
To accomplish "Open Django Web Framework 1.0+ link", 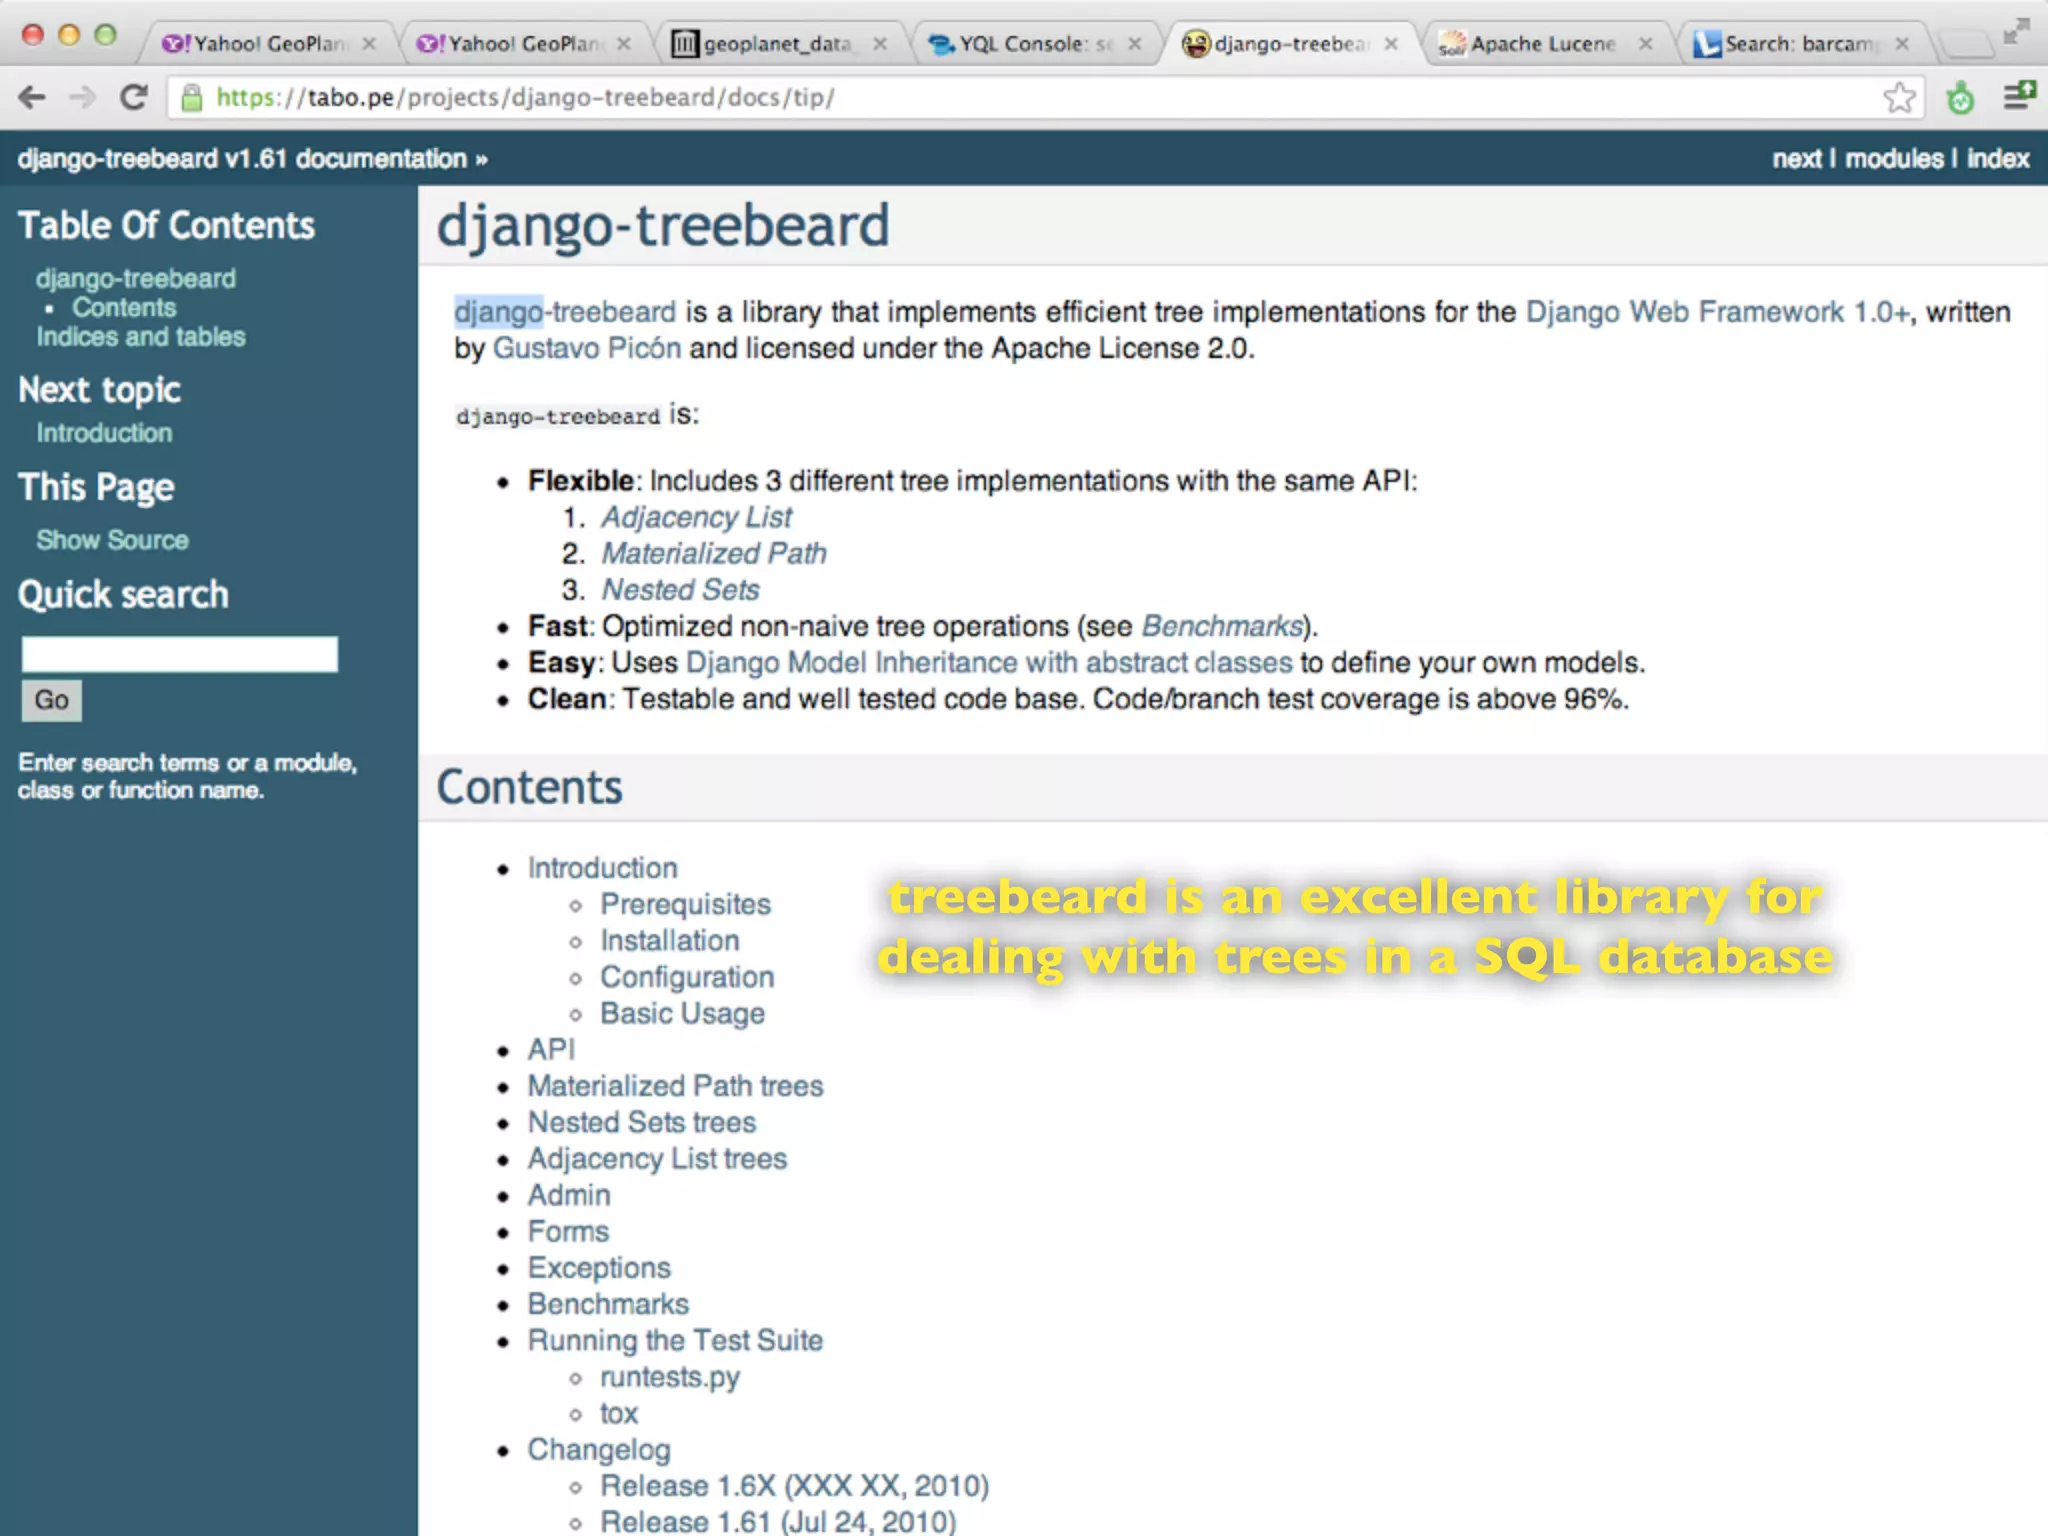I will (1718, 312).
